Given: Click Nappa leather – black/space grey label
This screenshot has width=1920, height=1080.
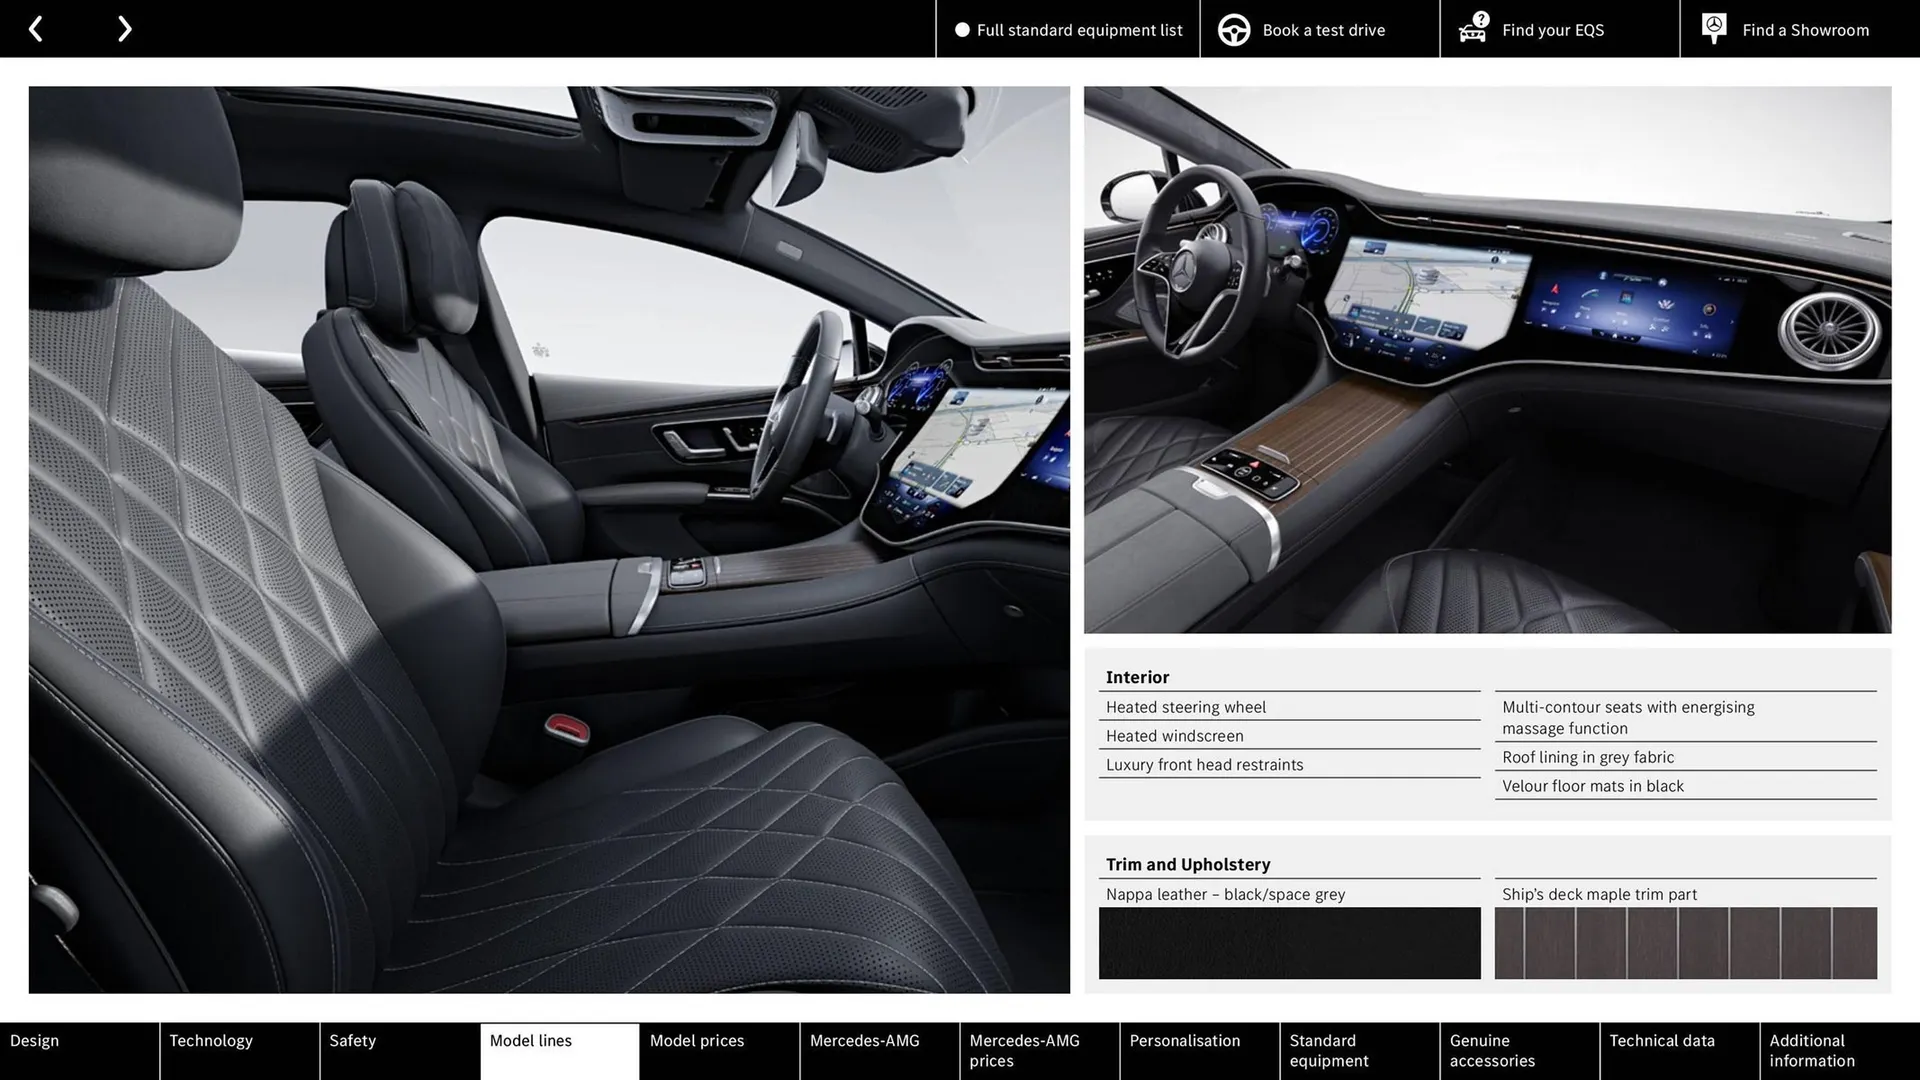Looking at the screenshot, I should tap(1225, 894).
